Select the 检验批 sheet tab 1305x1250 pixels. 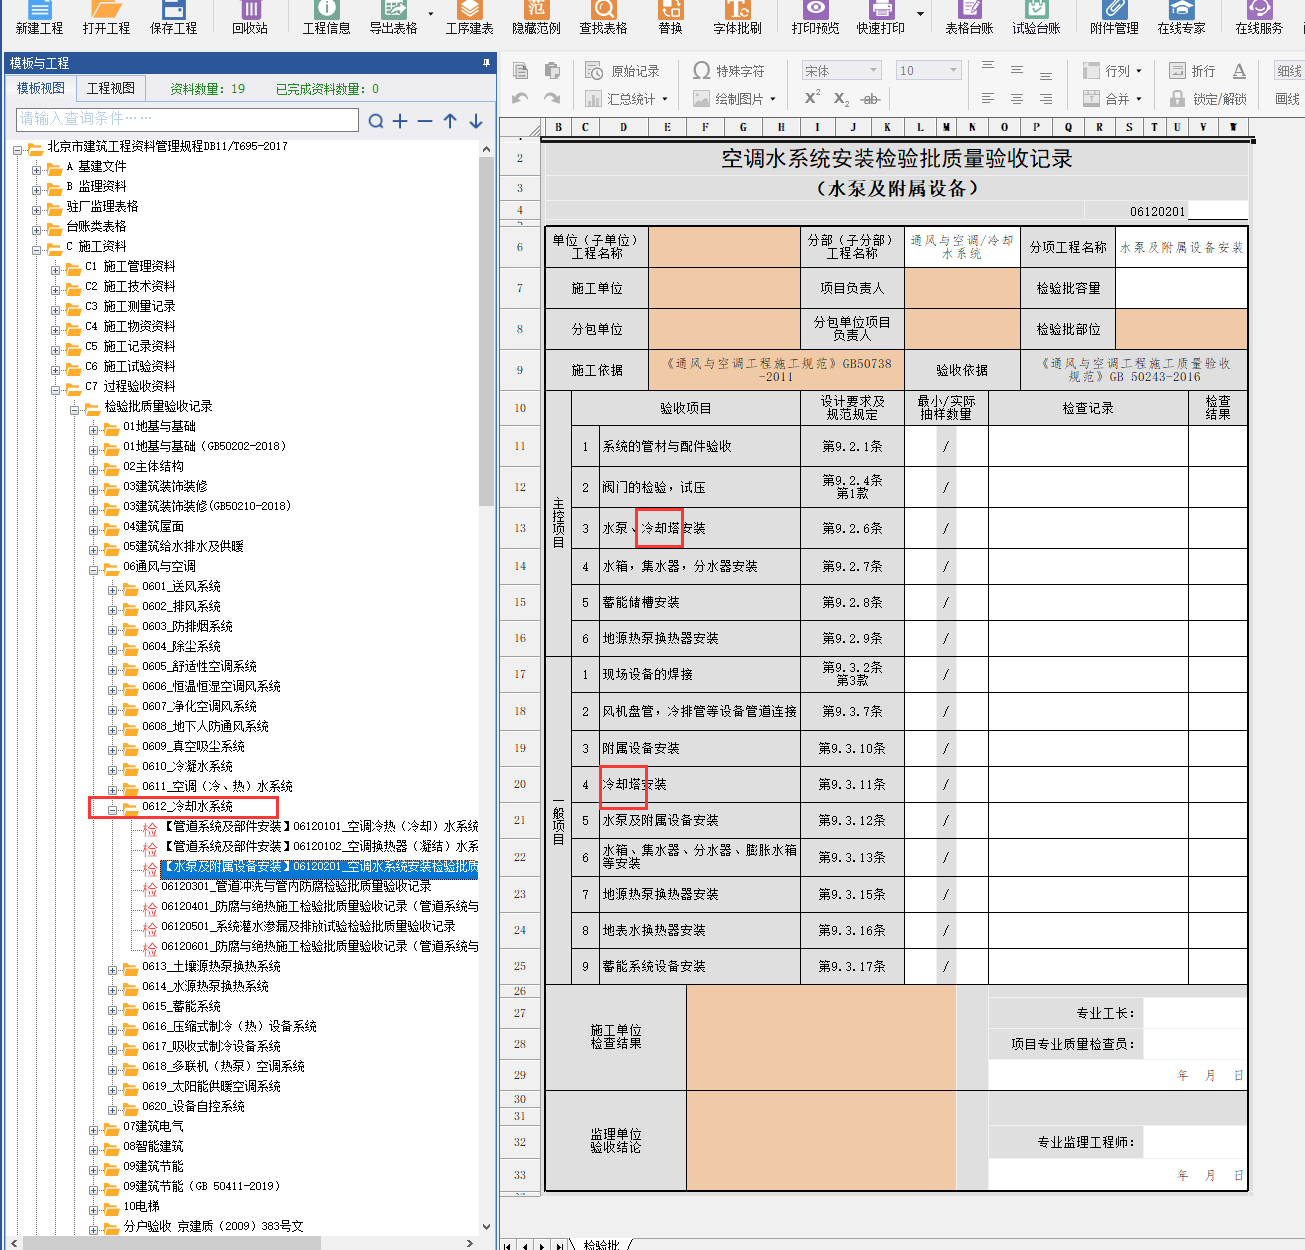pos(601,1244)
